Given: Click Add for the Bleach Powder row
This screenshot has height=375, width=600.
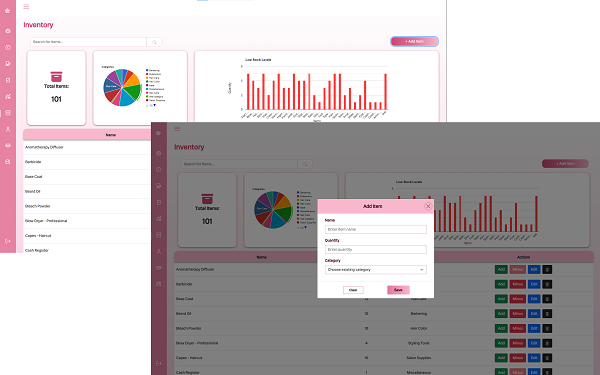Looking at the screenshot, I should [501, 328].
